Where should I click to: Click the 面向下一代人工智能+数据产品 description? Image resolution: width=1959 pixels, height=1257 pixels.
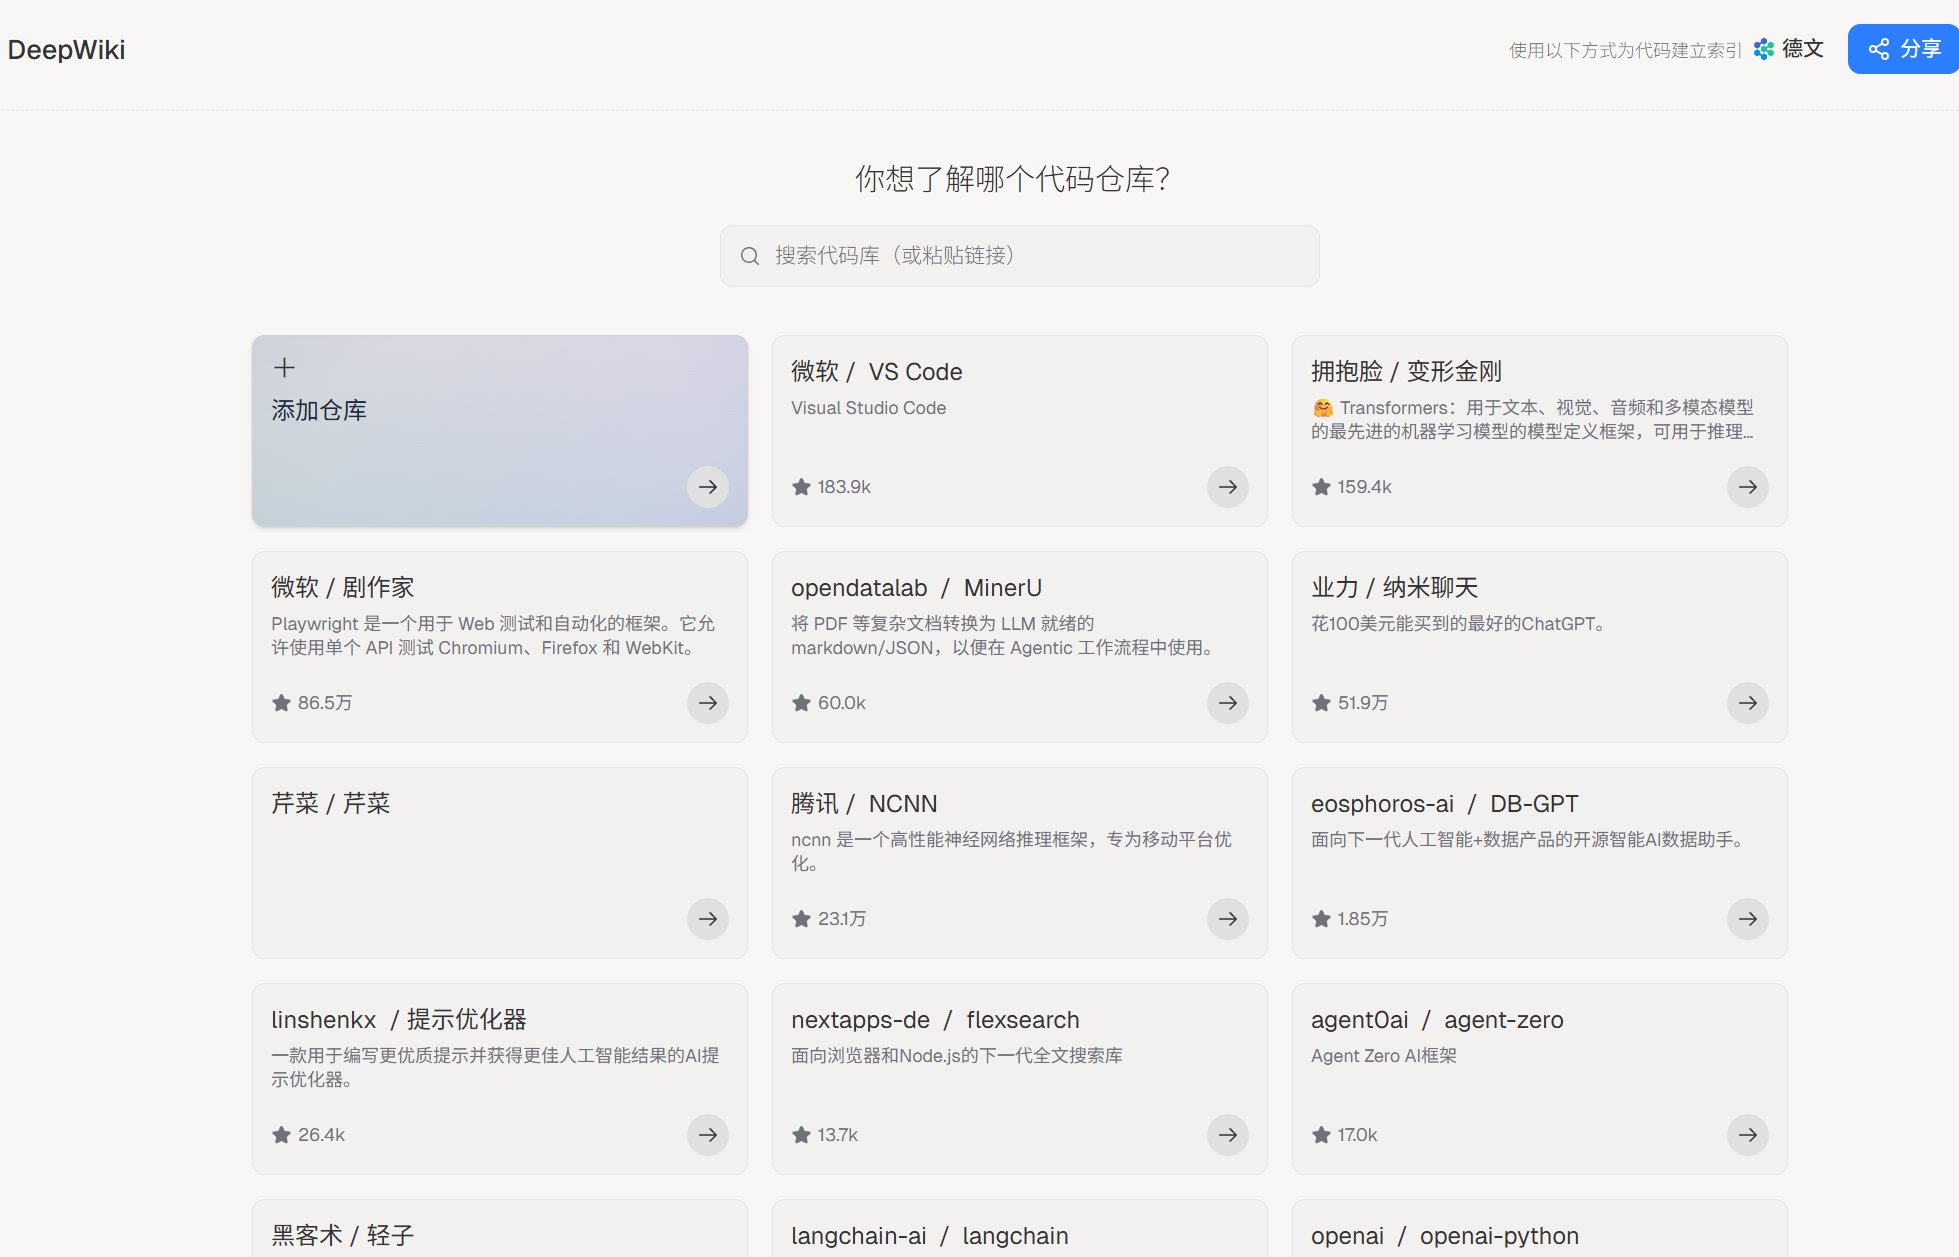1529,840
